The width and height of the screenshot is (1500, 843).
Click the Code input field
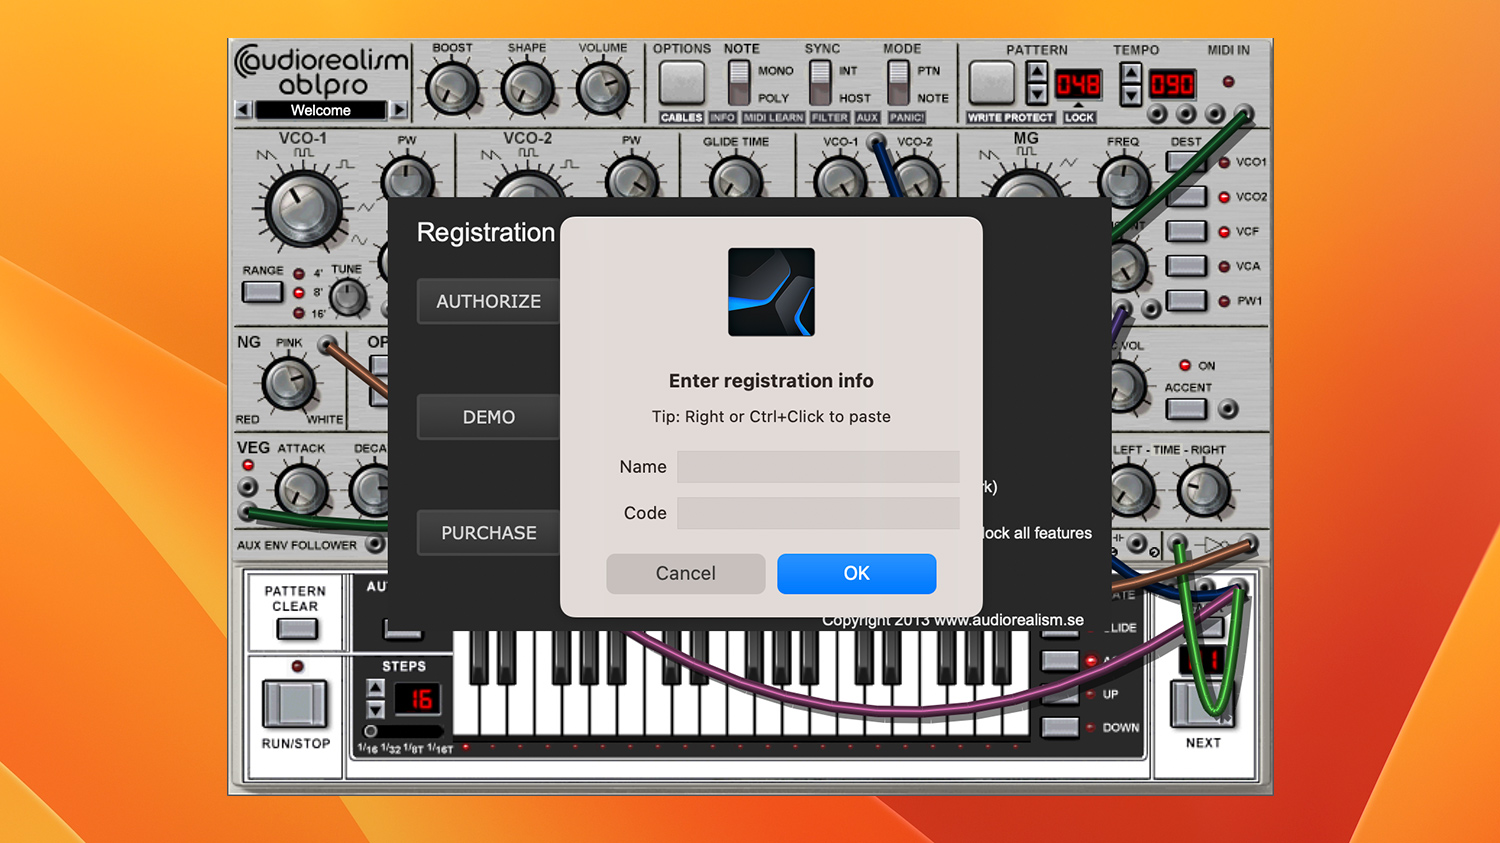click(818, 513)
